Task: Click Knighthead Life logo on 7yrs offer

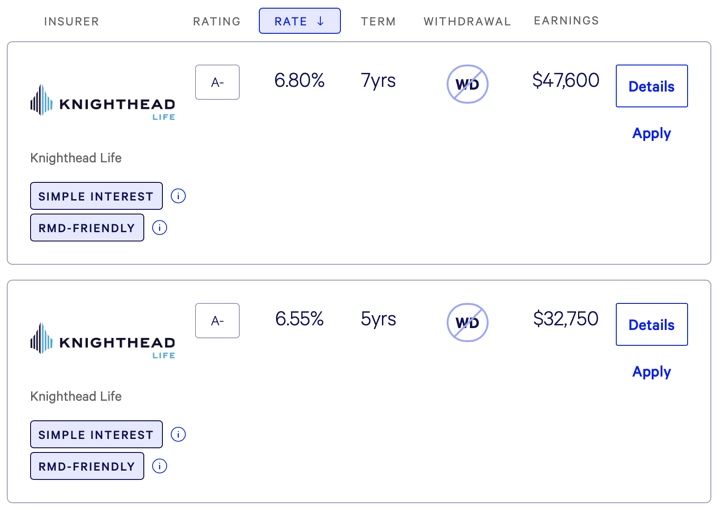Action: [x=103, y=102]
